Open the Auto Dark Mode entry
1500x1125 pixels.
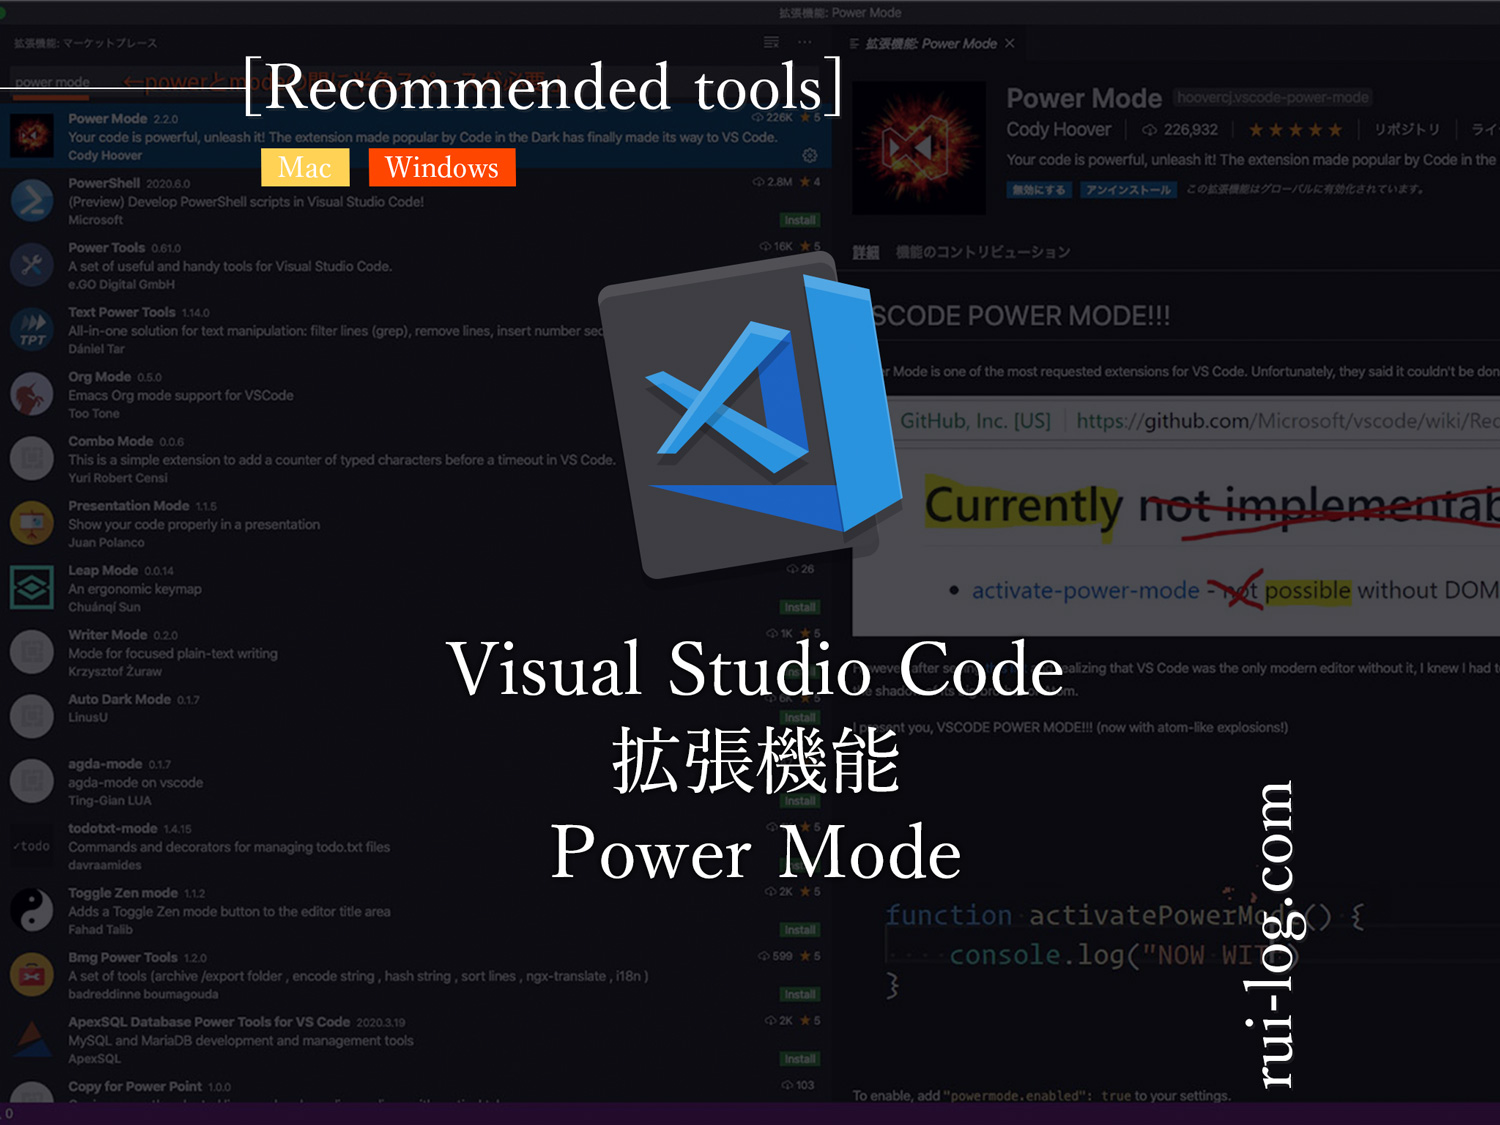[415, 716]
